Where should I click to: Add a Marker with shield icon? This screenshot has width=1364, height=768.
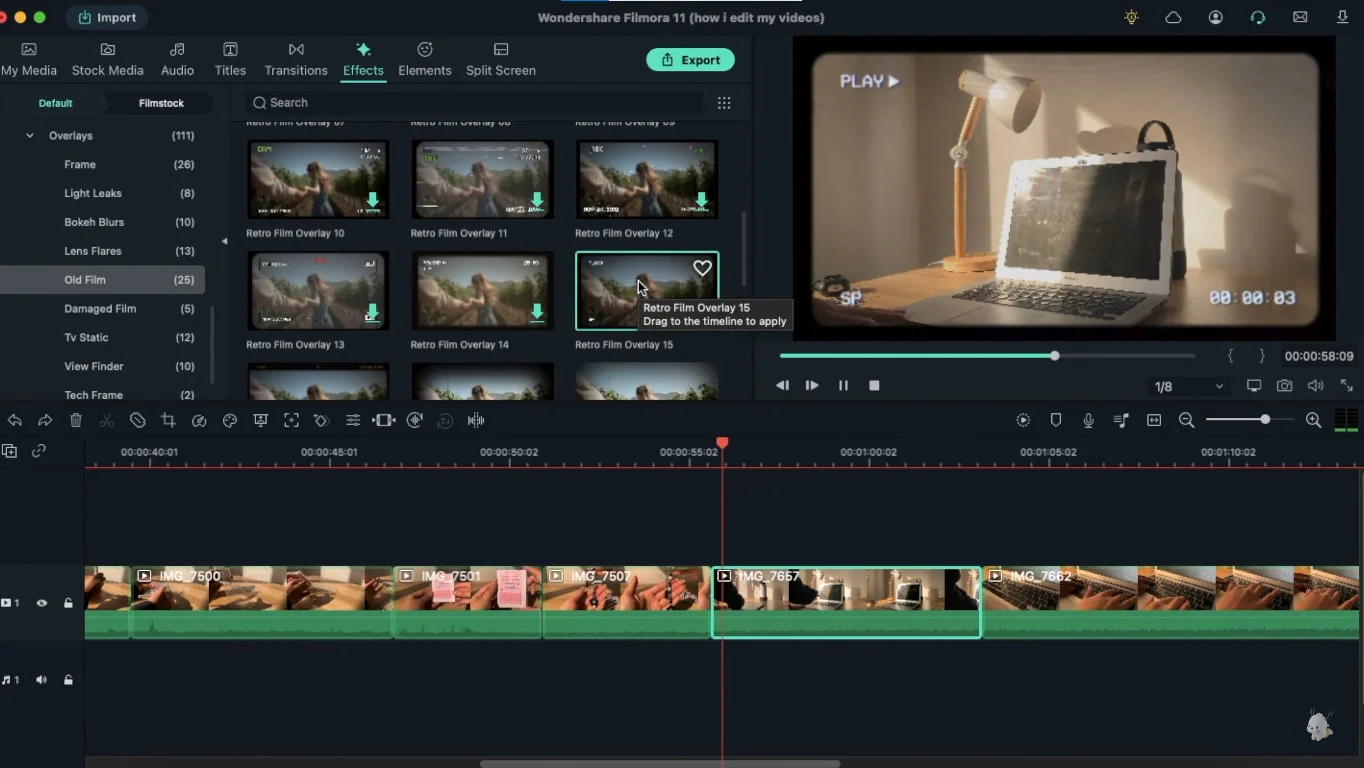[x=1056, y=421]
